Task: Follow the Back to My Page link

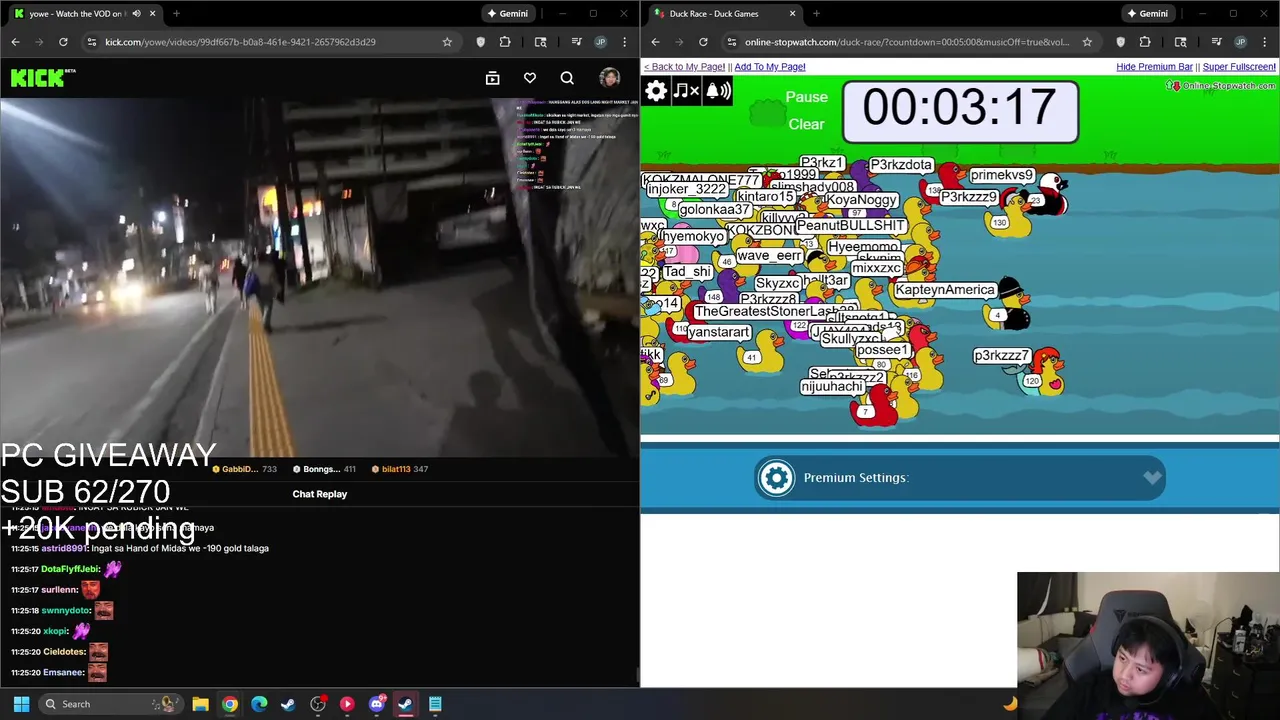Action: pos(684,67)
